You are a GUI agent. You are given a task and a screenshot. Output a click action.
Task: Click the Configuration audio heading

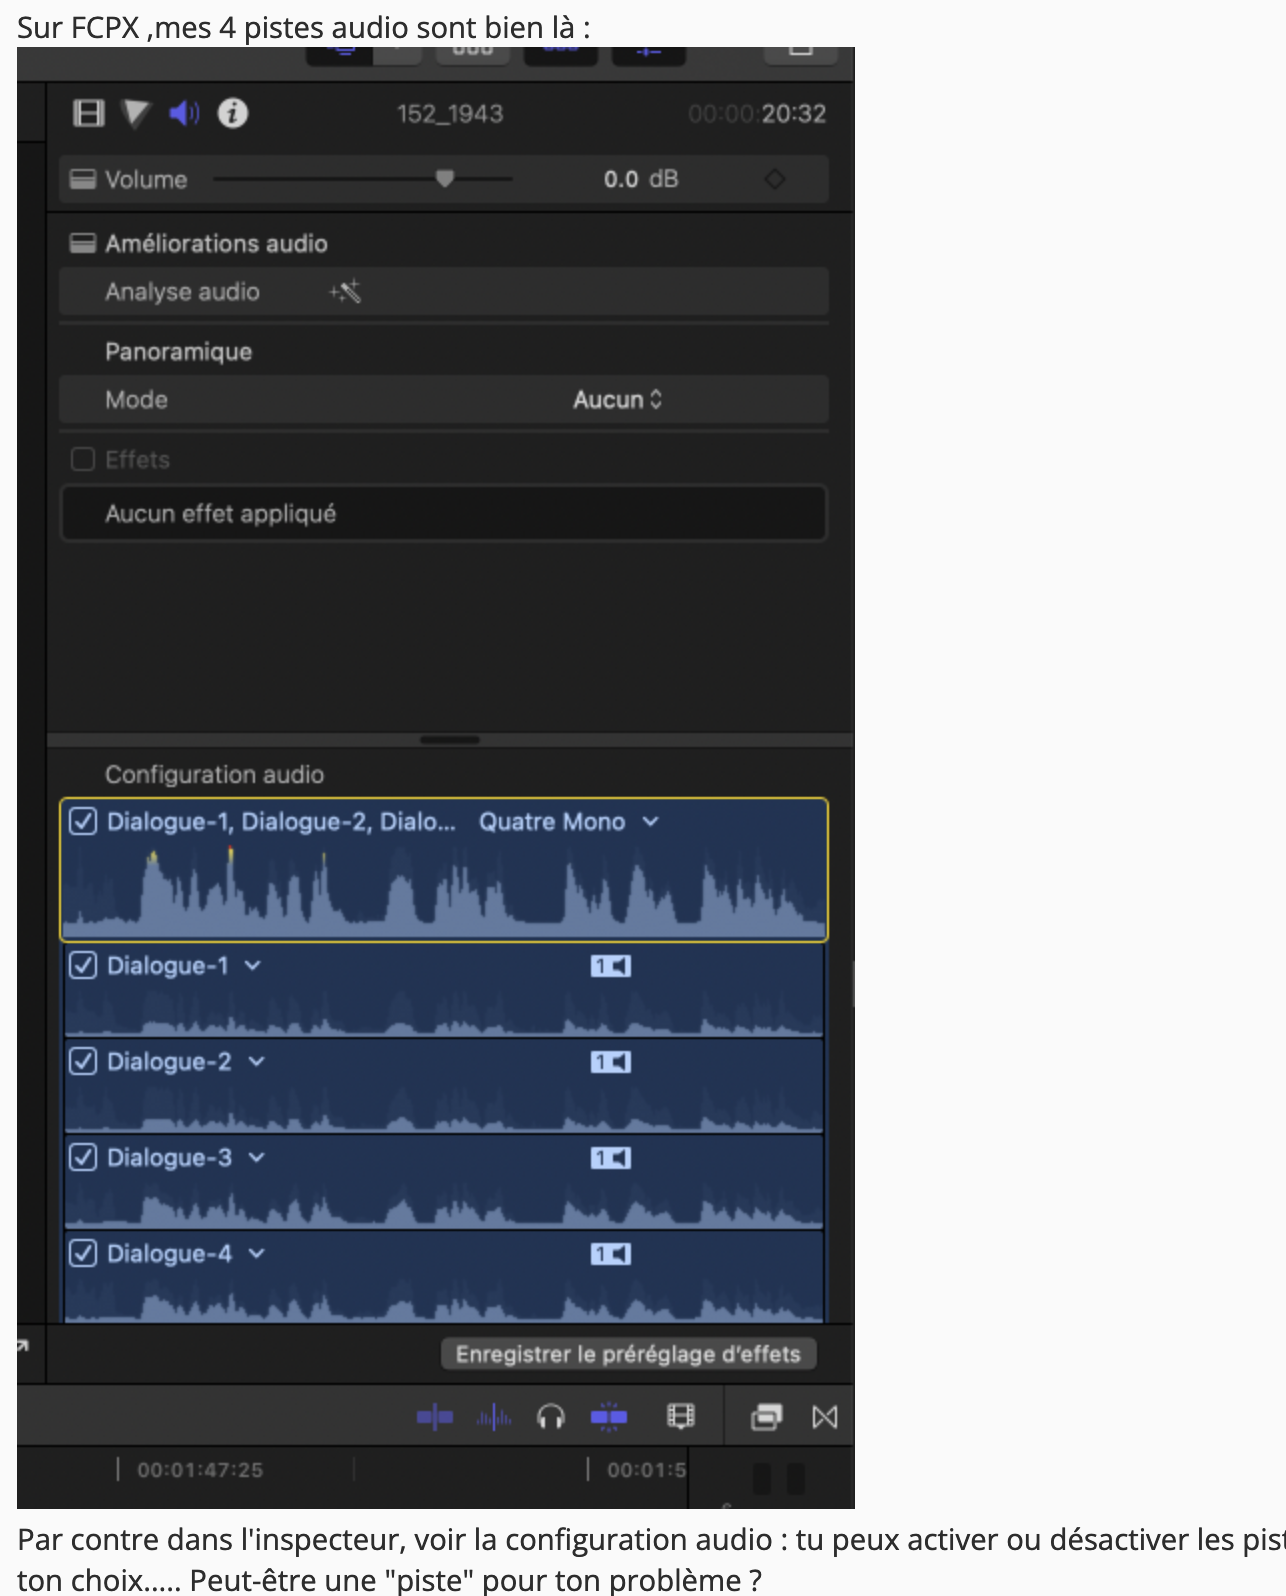pos(215,775)
